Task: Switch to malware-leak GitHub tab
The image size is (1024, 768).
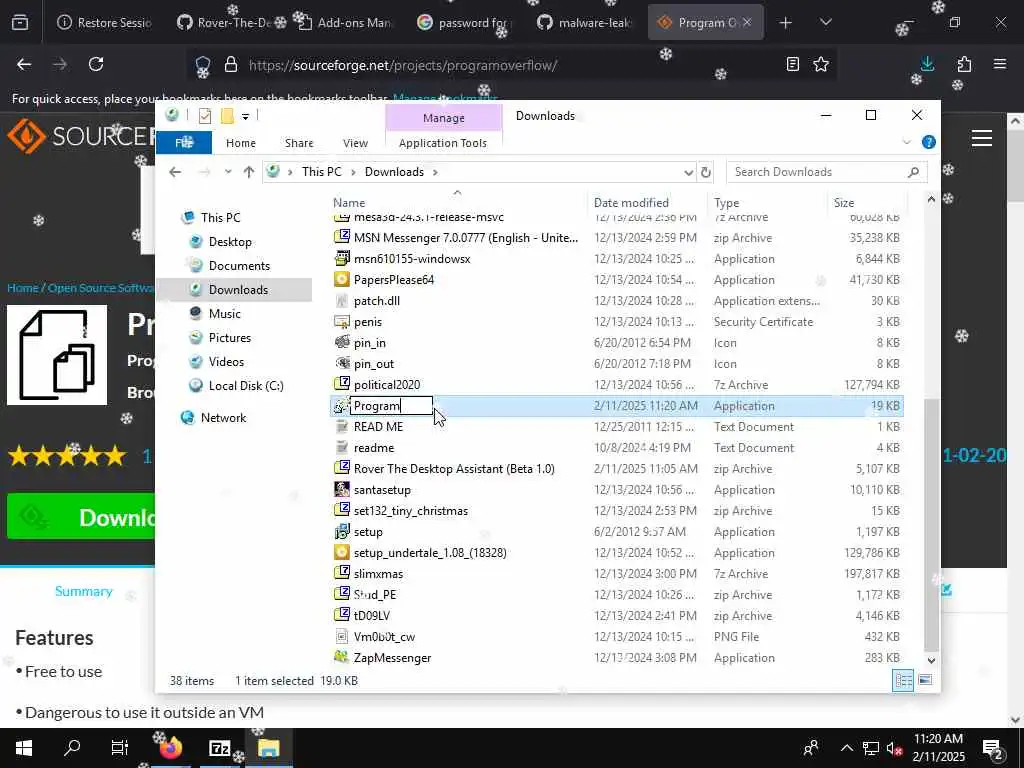Action: (x=584, y=23)
